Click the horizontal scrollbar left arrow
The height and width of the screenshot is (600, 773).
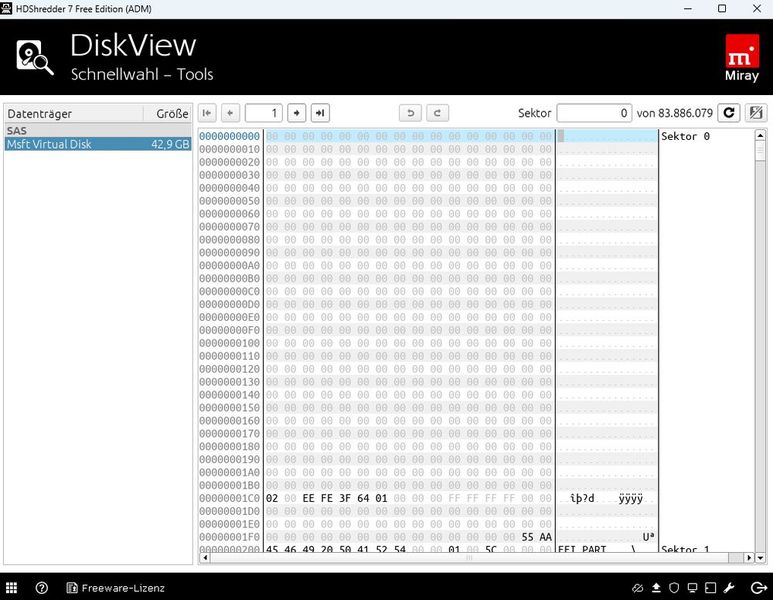pyautogui.click(x=205, y=558)
